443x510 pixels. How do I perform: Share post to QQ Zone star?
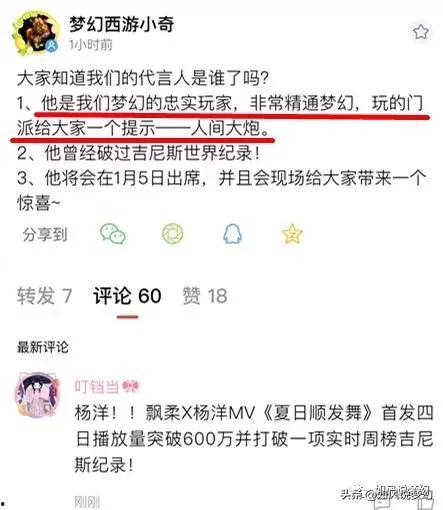[292, 234]
